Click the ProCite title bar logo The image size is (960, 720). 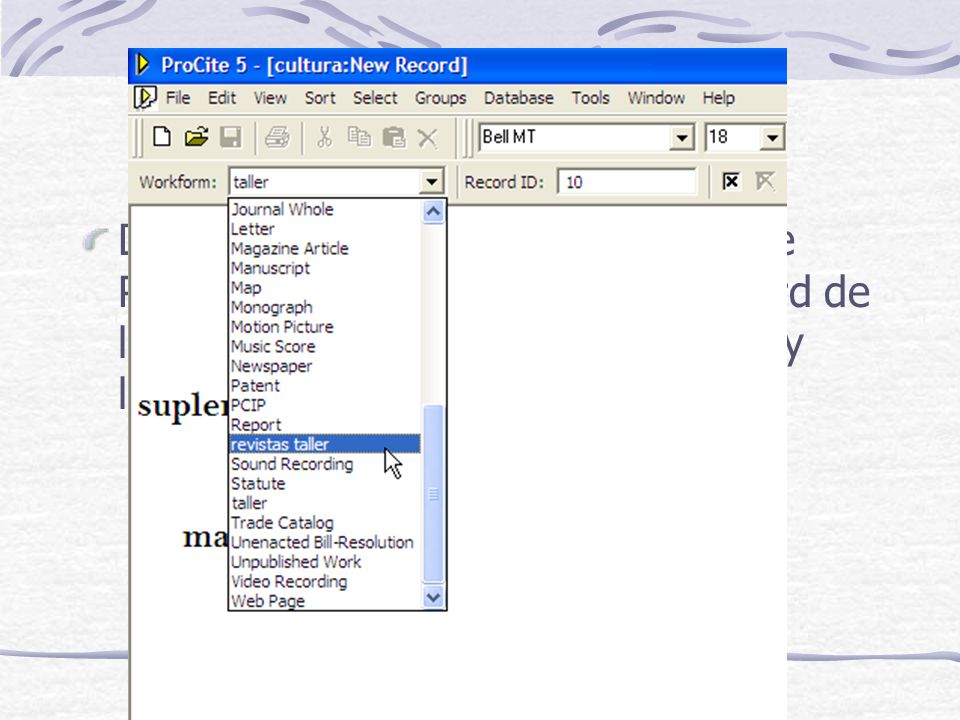point(142,64)
